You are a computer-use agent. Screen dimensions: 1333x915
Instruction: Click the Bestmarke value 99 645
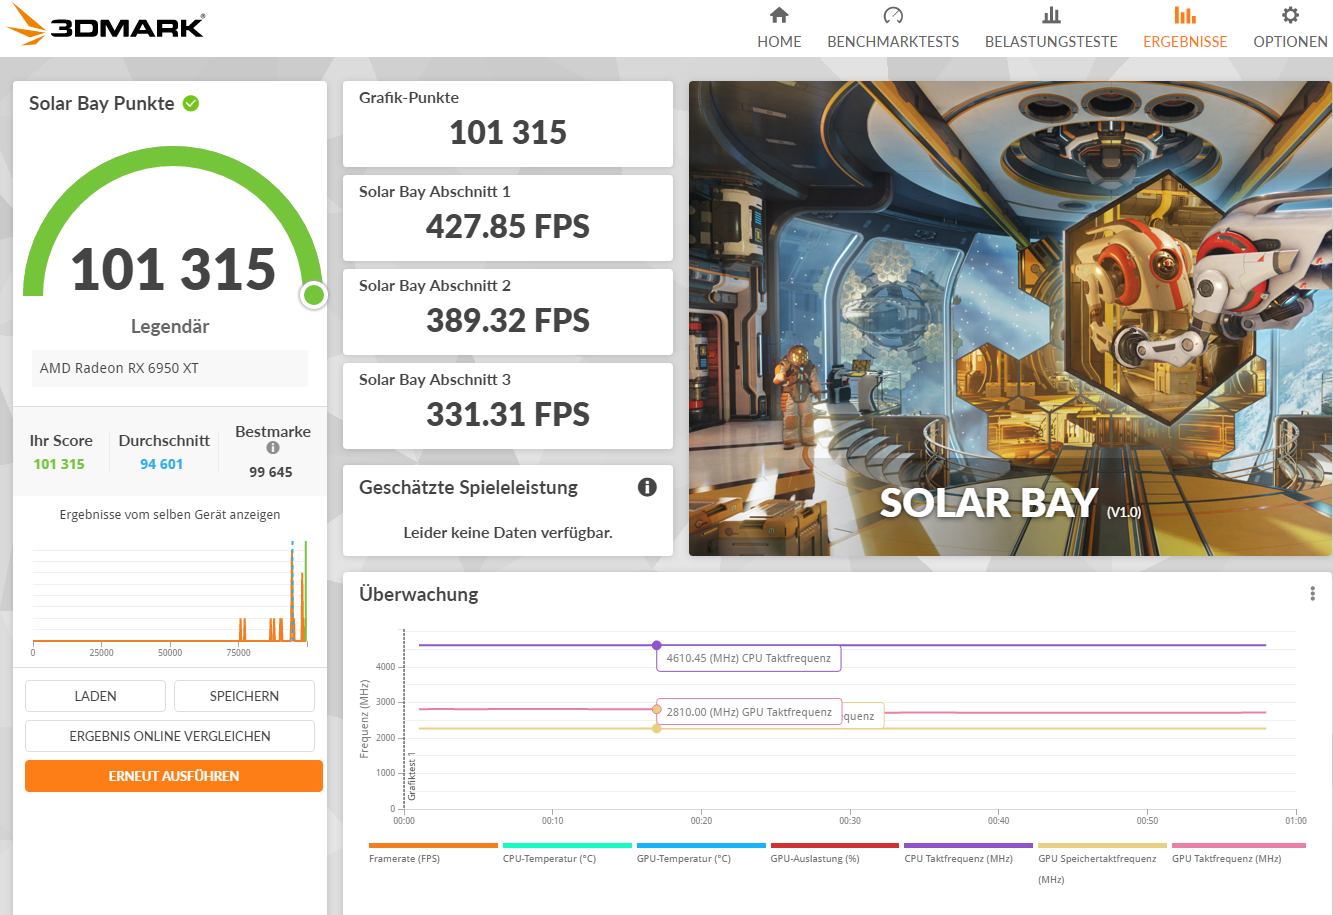(x=271, y=472)
